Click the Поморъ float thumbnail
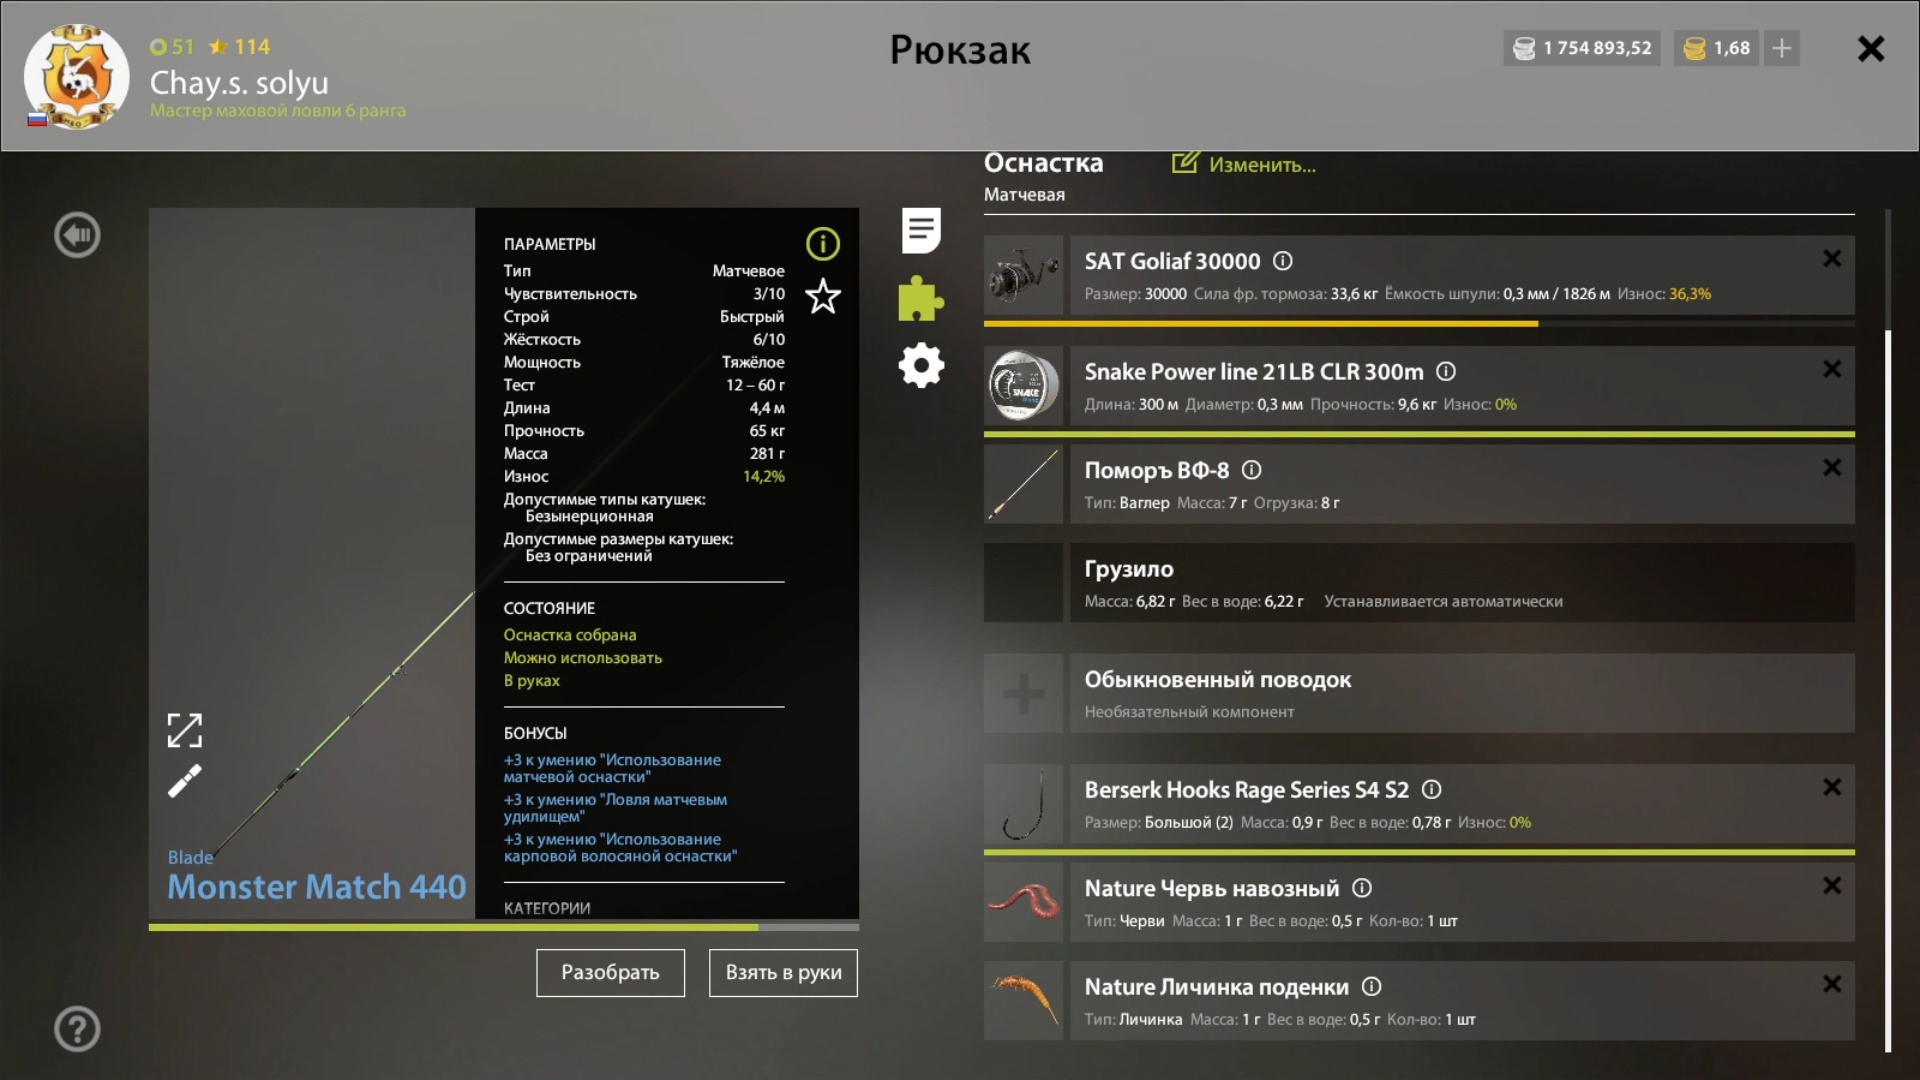The width and height of the screenshot is (1920, 1080). click(x=1023, y=484)
